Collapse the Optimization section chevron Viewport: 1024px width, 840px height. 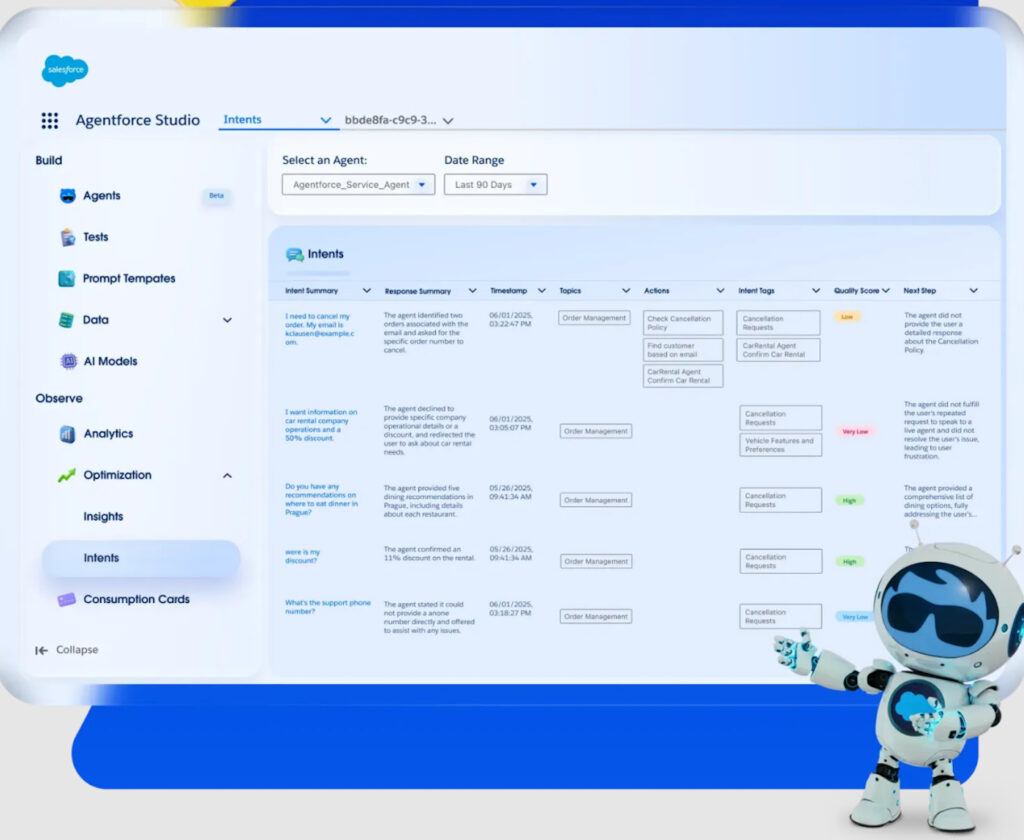click(227, 476)
